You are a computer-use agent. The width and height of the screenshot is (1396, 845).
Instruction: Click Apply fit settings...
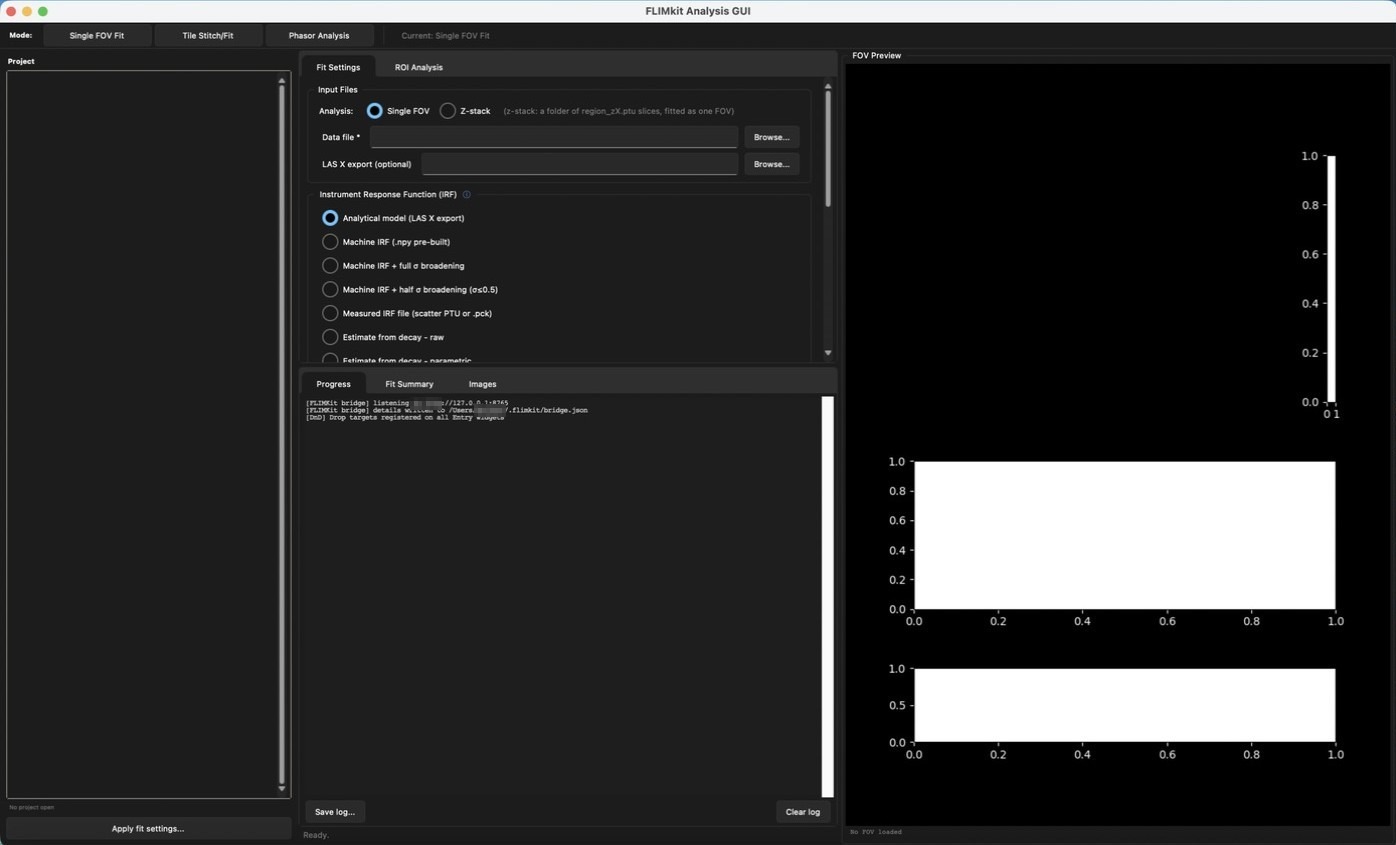pyautogui.click(x=148, y=829)
